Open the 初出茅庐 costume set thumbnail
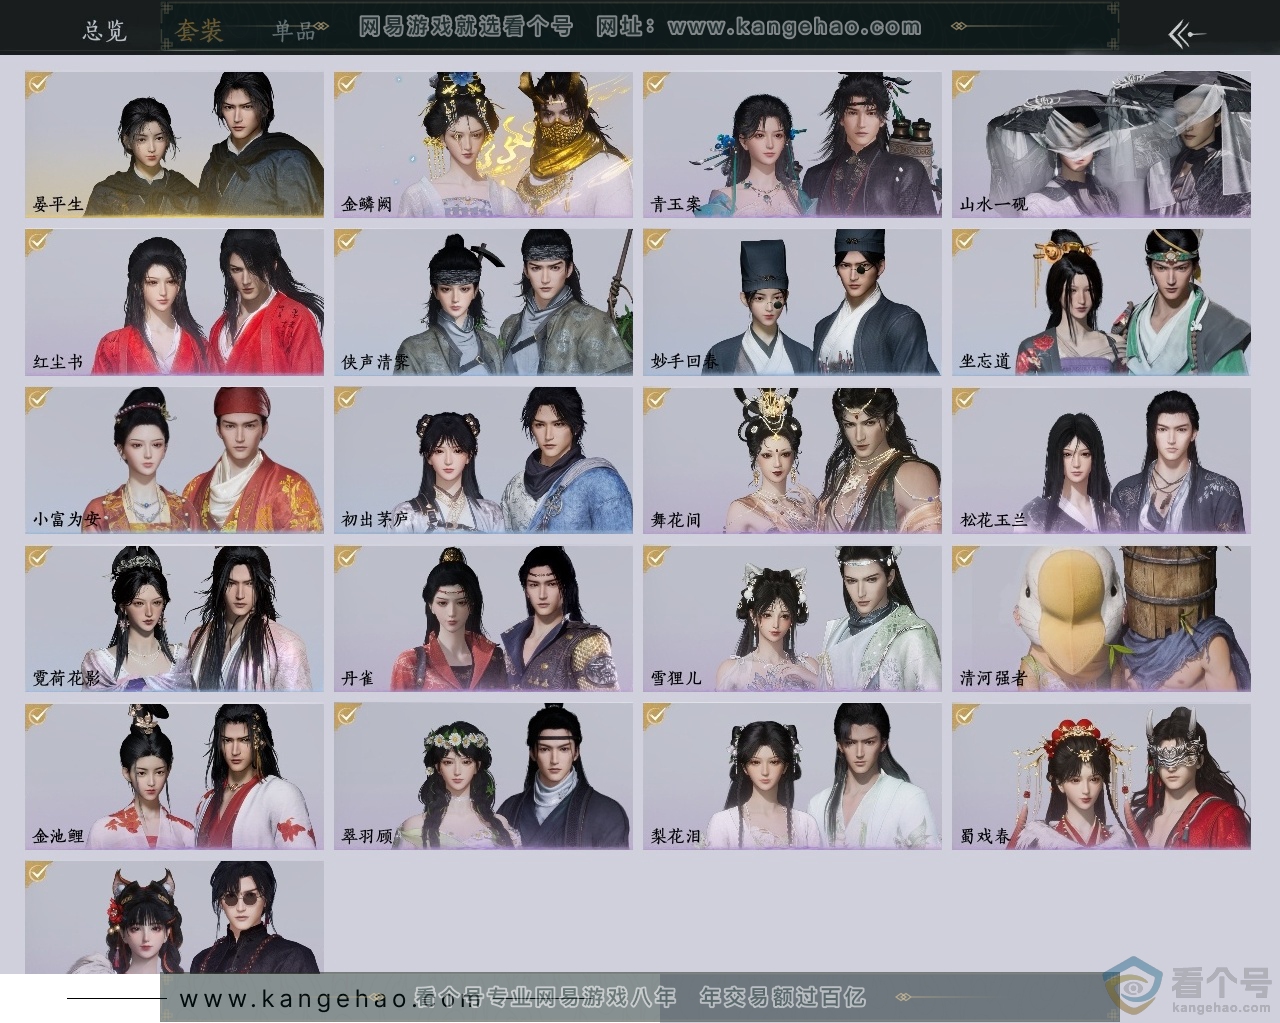Image resolution: width=1280 pixels, height=1023 pixels. coord(483,460)
